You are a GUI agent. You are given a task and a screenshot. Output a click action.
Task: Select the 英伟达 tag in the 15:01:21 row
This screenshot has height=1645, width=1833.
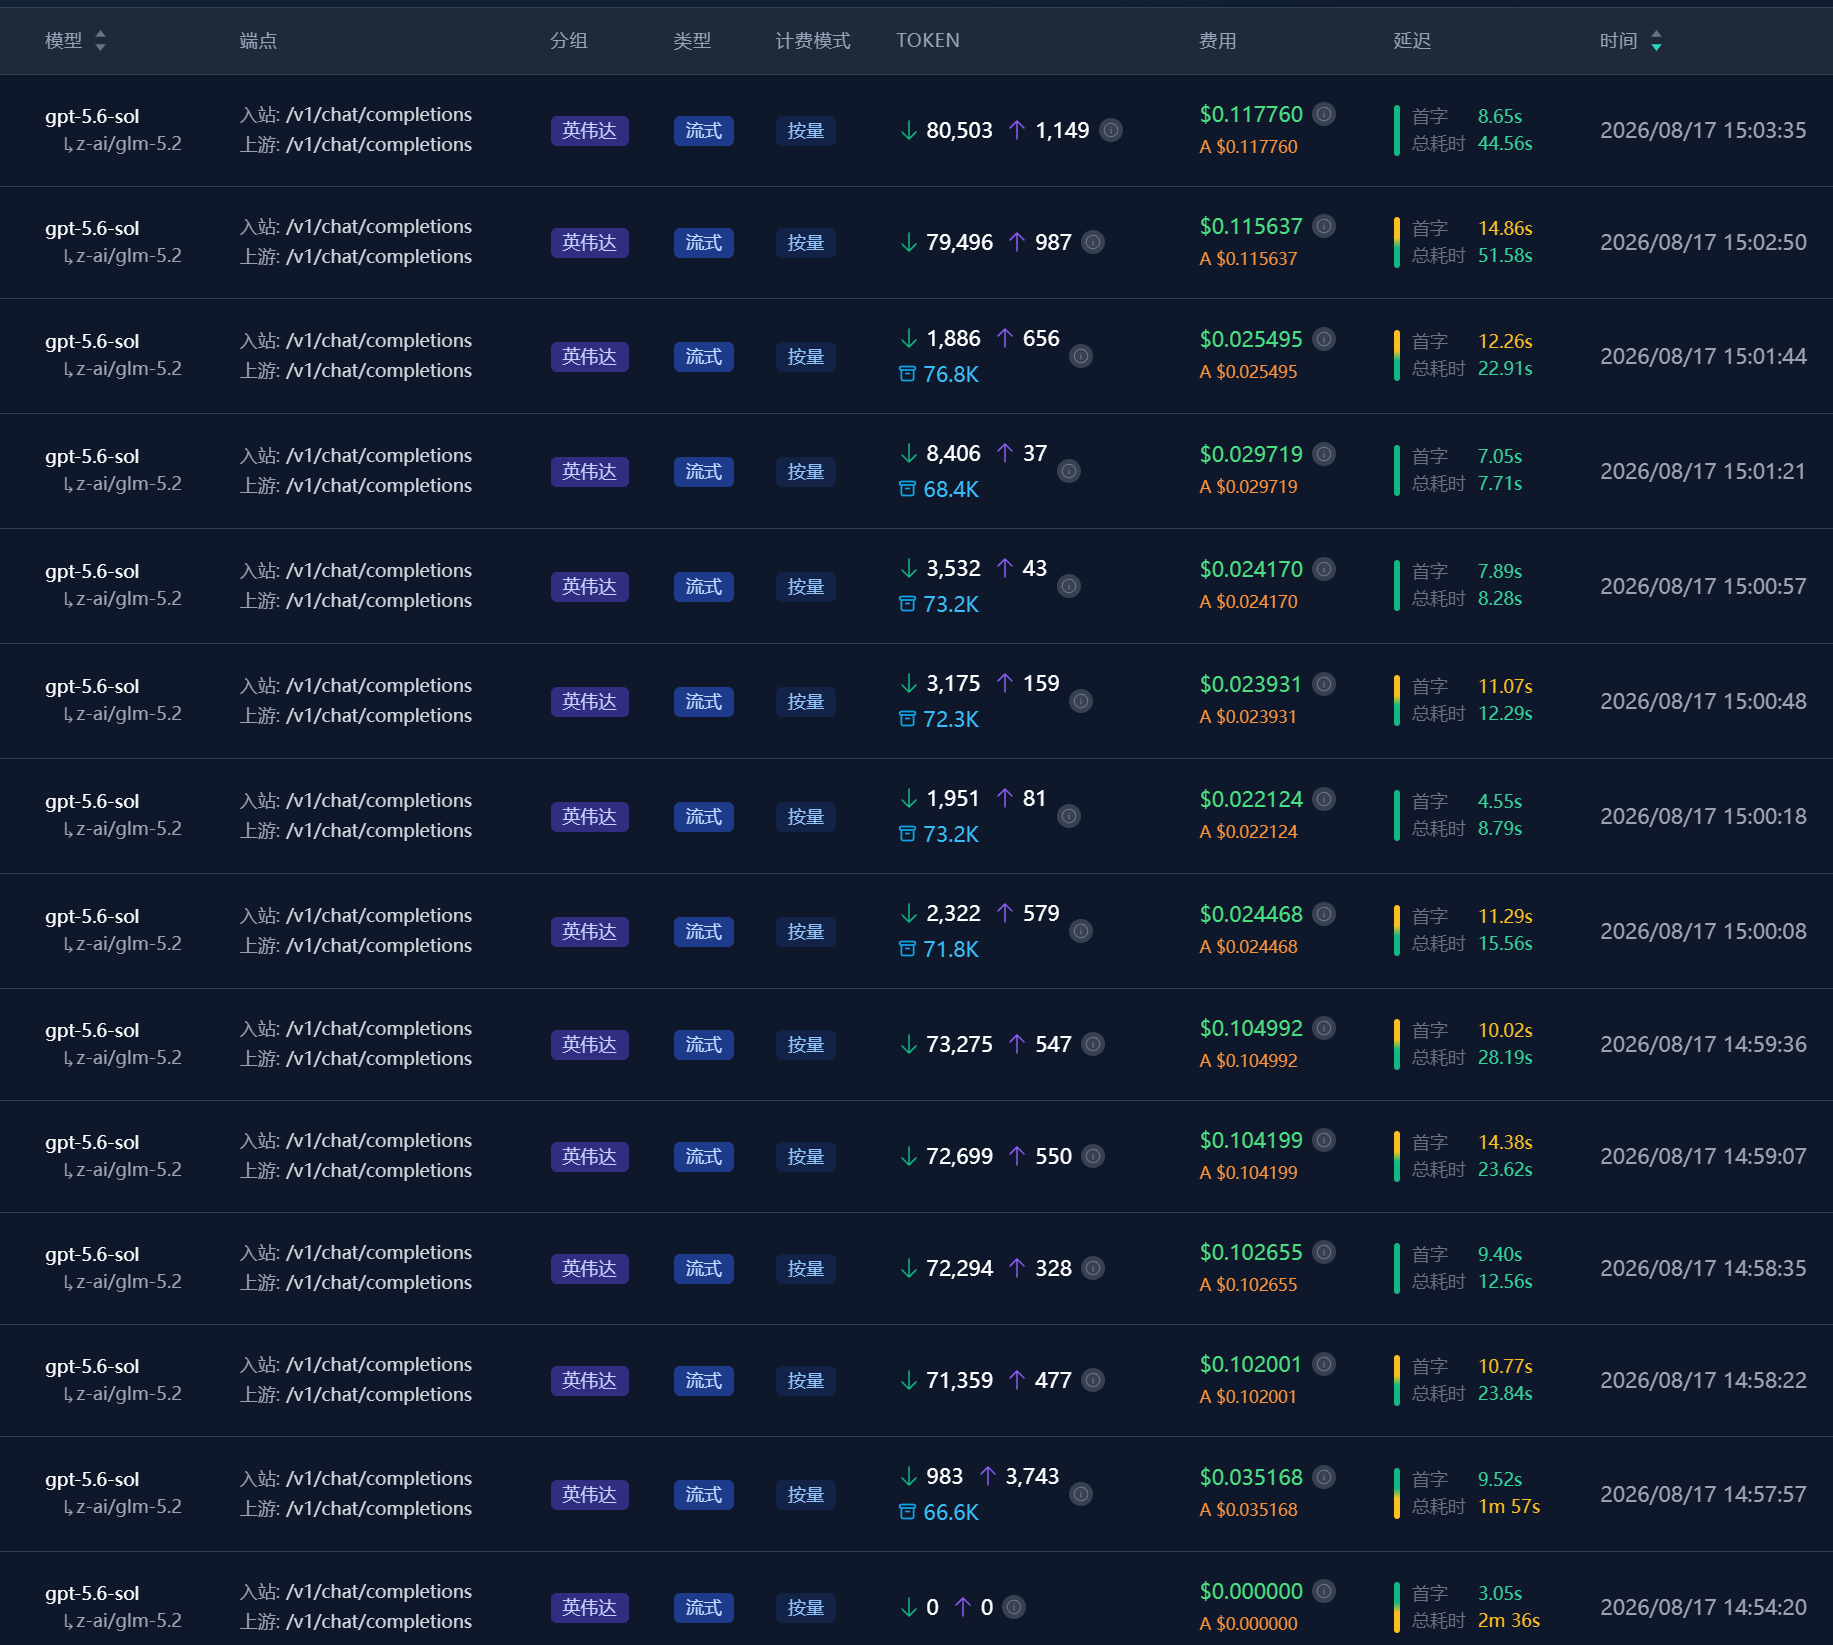pyautogui.click(x=589, y=472)
